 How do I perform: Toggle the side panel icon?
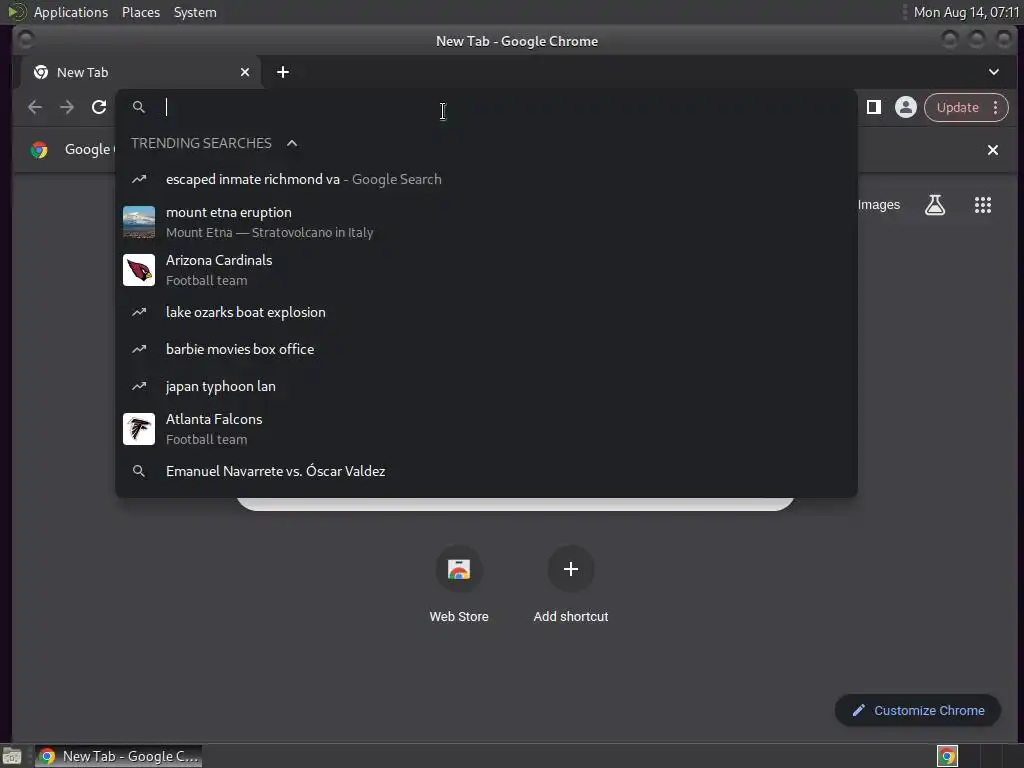tap(873, 107)
